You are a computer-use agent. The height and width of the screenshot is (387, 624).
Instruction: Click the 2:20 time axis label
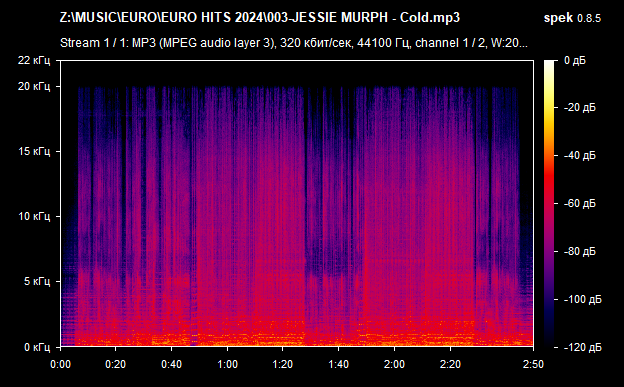click(x=450, y=364)
